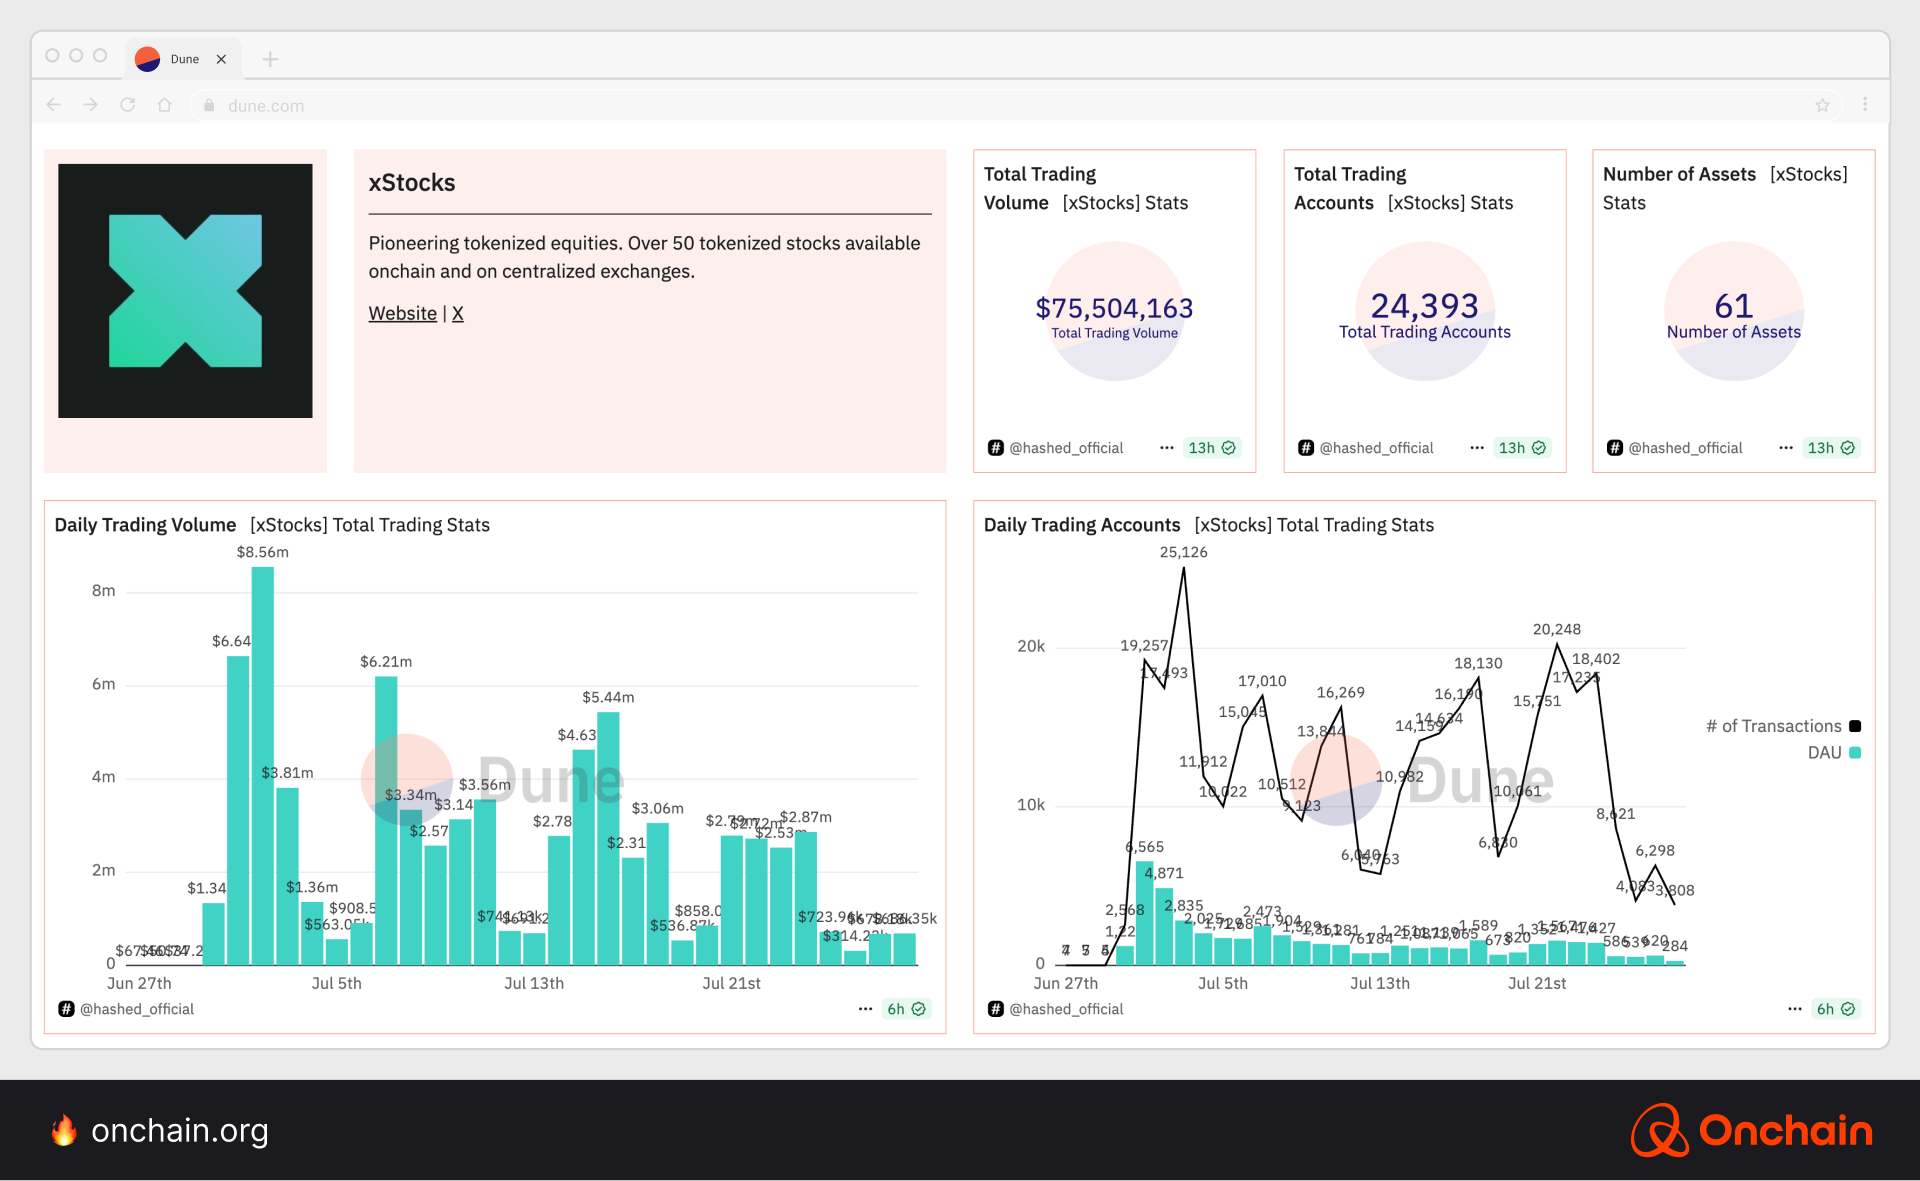
Task: Open @hashed_official on Total Trading Volume card
Action: click(x=1066, y=448)
